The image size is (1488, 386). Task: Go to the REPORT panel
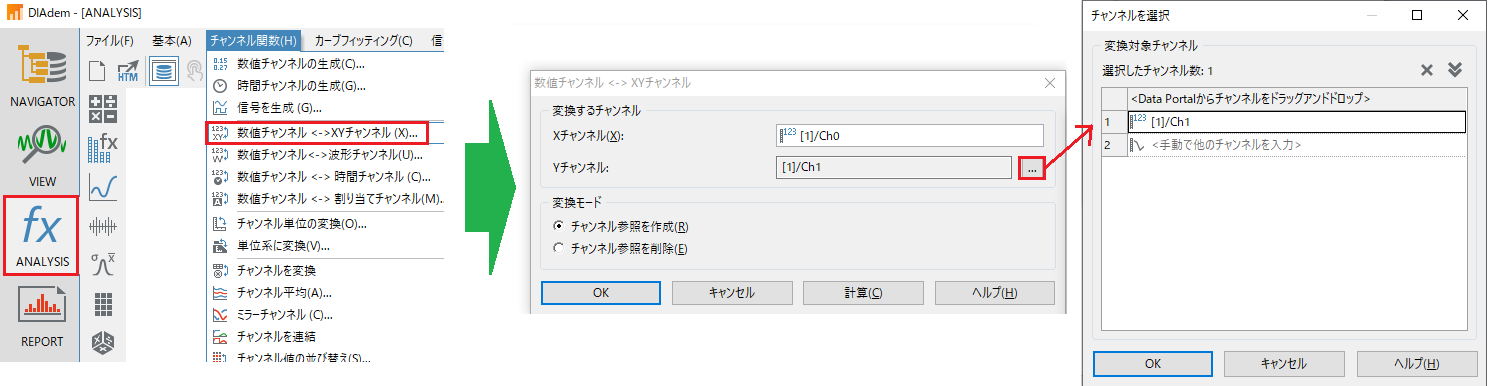tap(43, 318)
